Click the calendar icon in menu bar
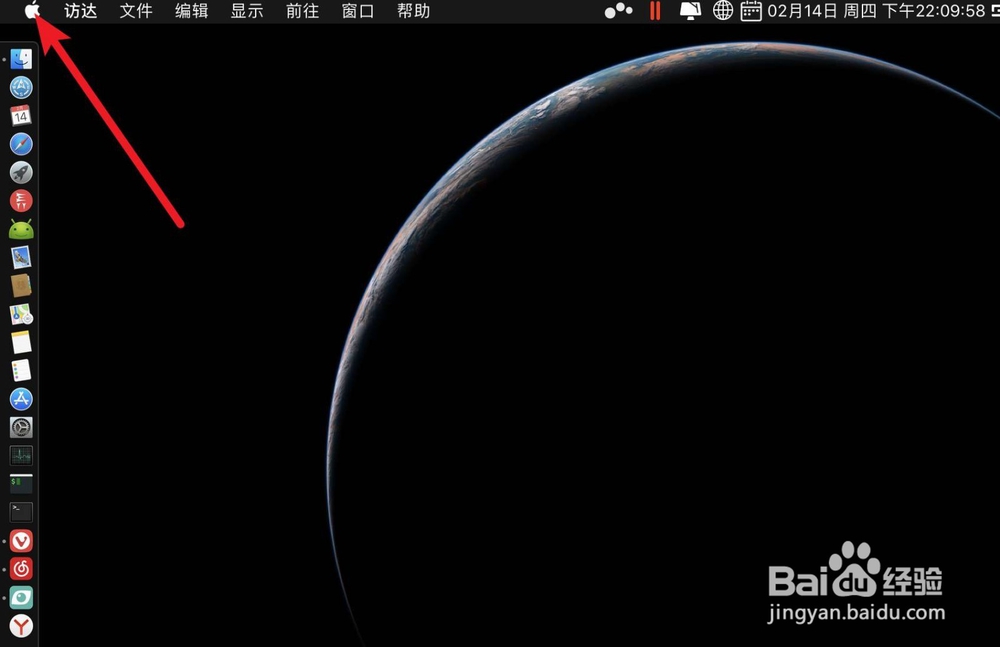 pos(751,11)
